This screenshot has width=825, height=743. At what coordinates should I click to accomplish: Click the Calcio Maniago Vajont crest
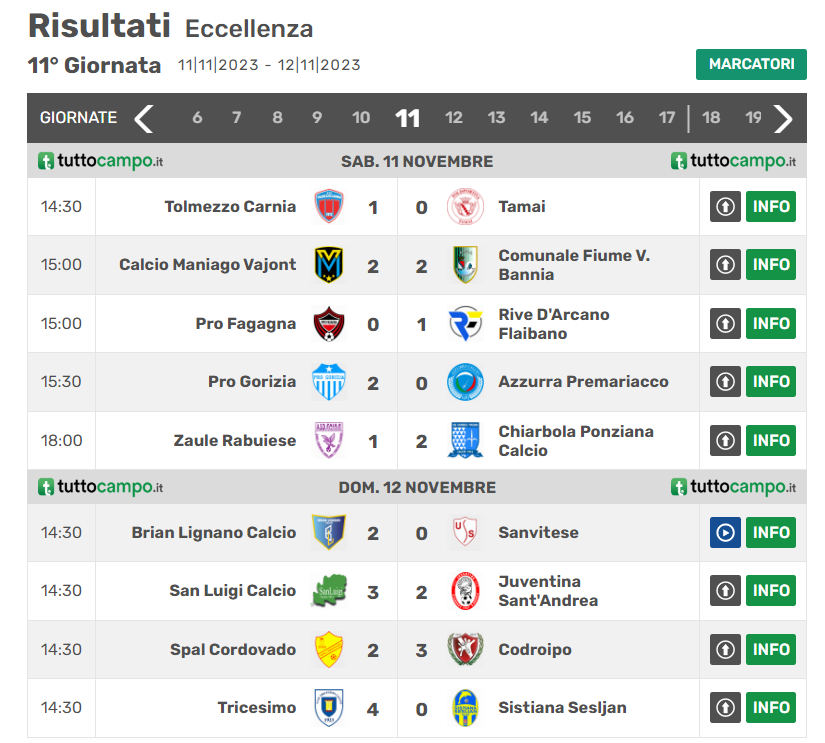coord(329,265)
